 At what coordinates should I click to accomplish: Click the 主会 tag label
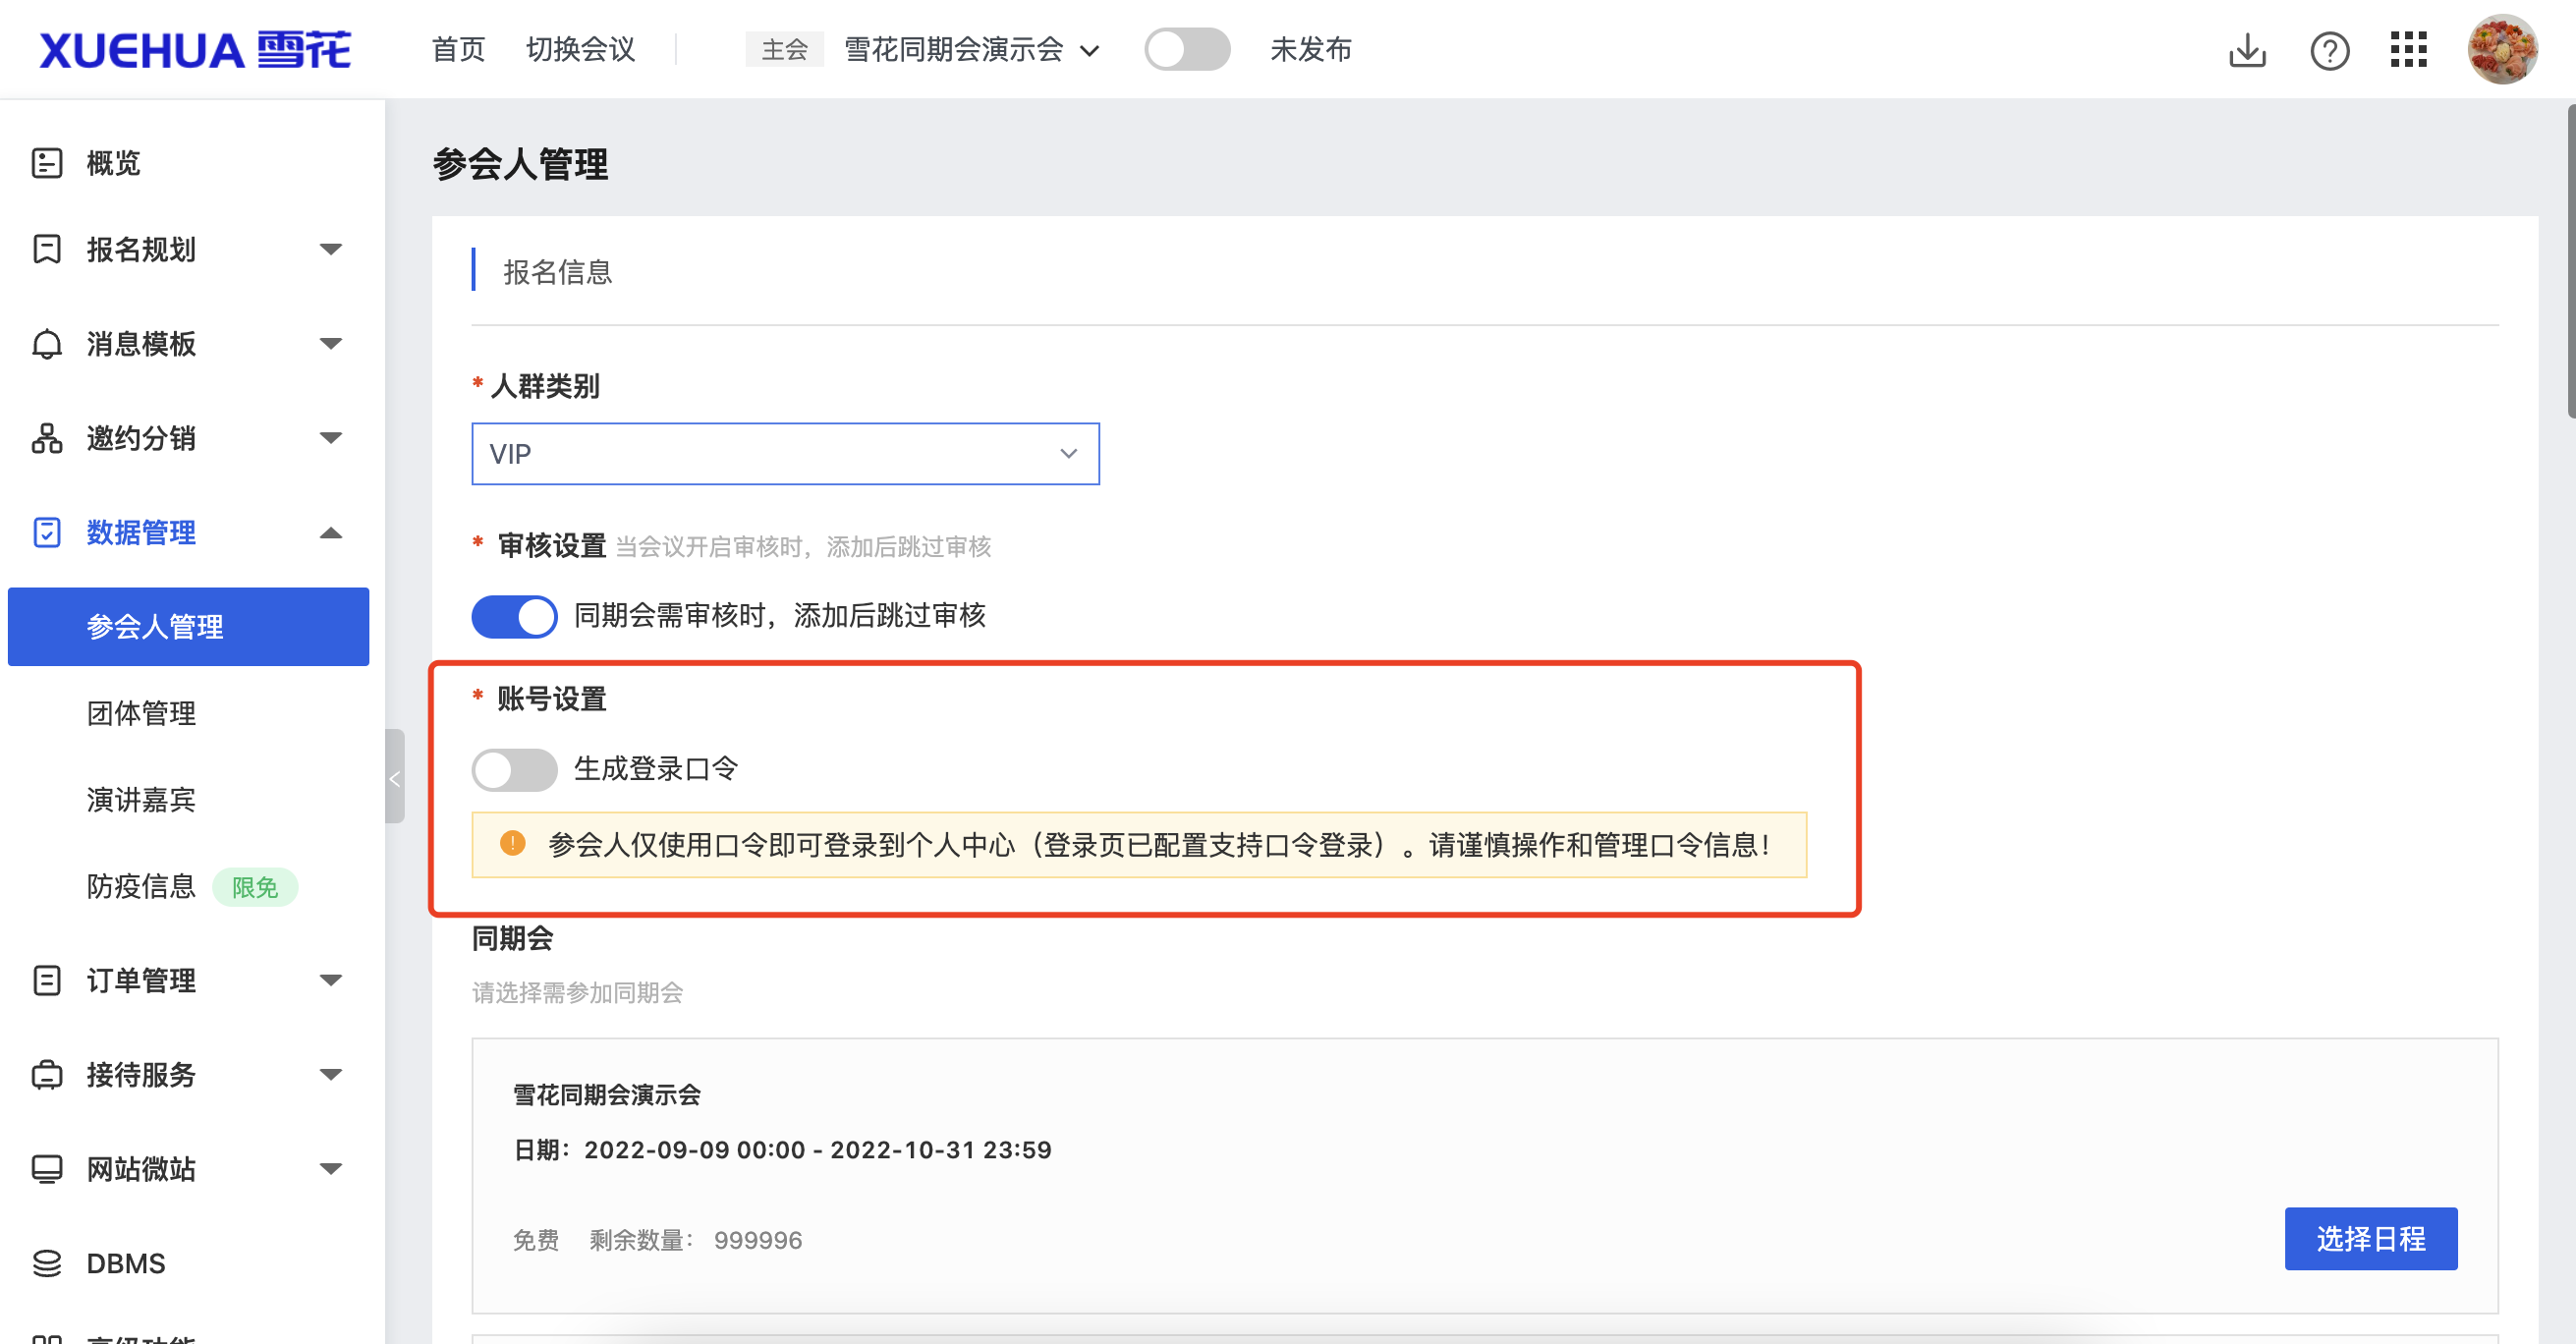[784, 49]
